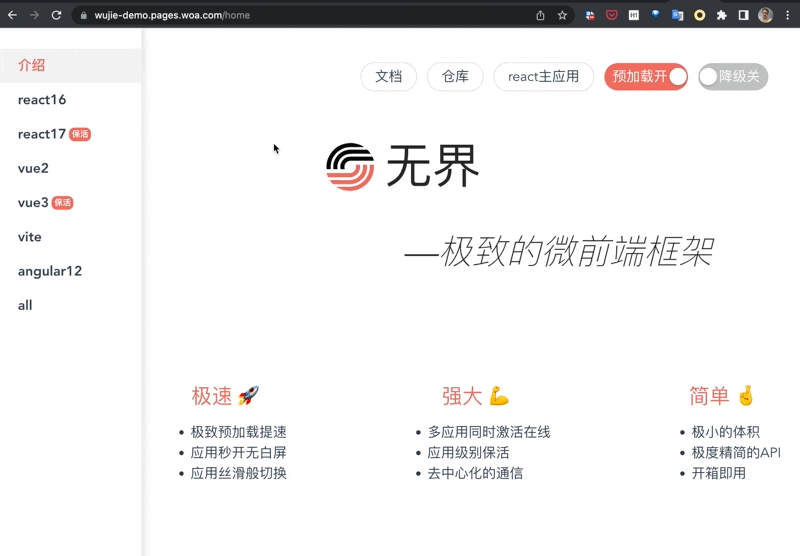Turn off the 预加载开 preload switch
800x556 pixels.
coord(646,77)
